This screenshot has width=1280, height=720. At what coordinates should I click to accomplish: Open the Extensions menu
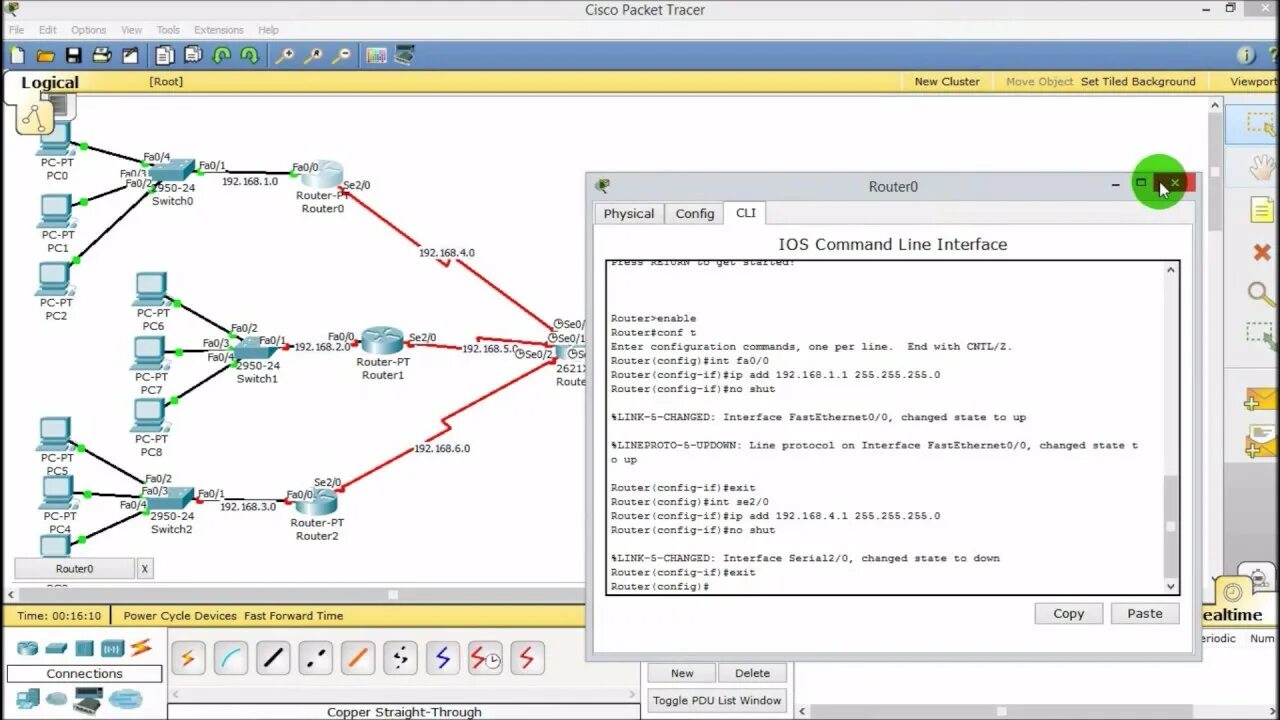[x=218, y=30]
